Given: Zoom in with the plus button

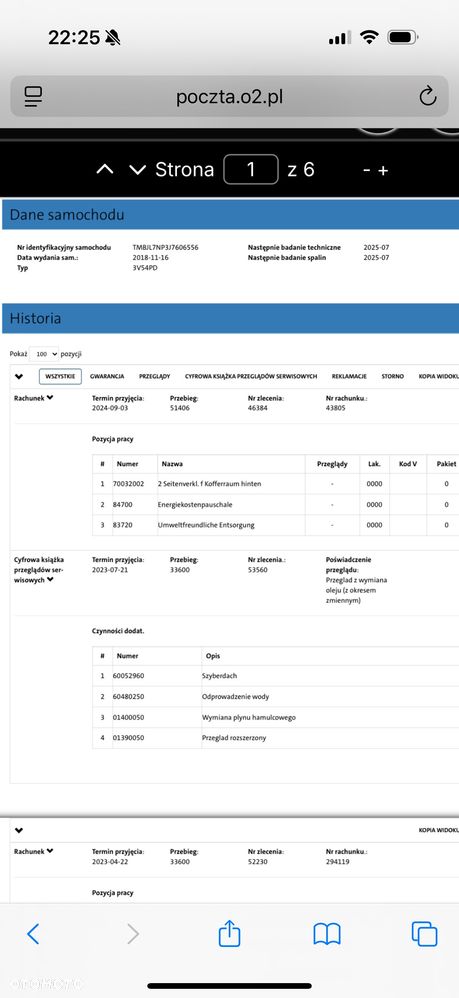Looking at the screenshot, I should tap(383, 171).
